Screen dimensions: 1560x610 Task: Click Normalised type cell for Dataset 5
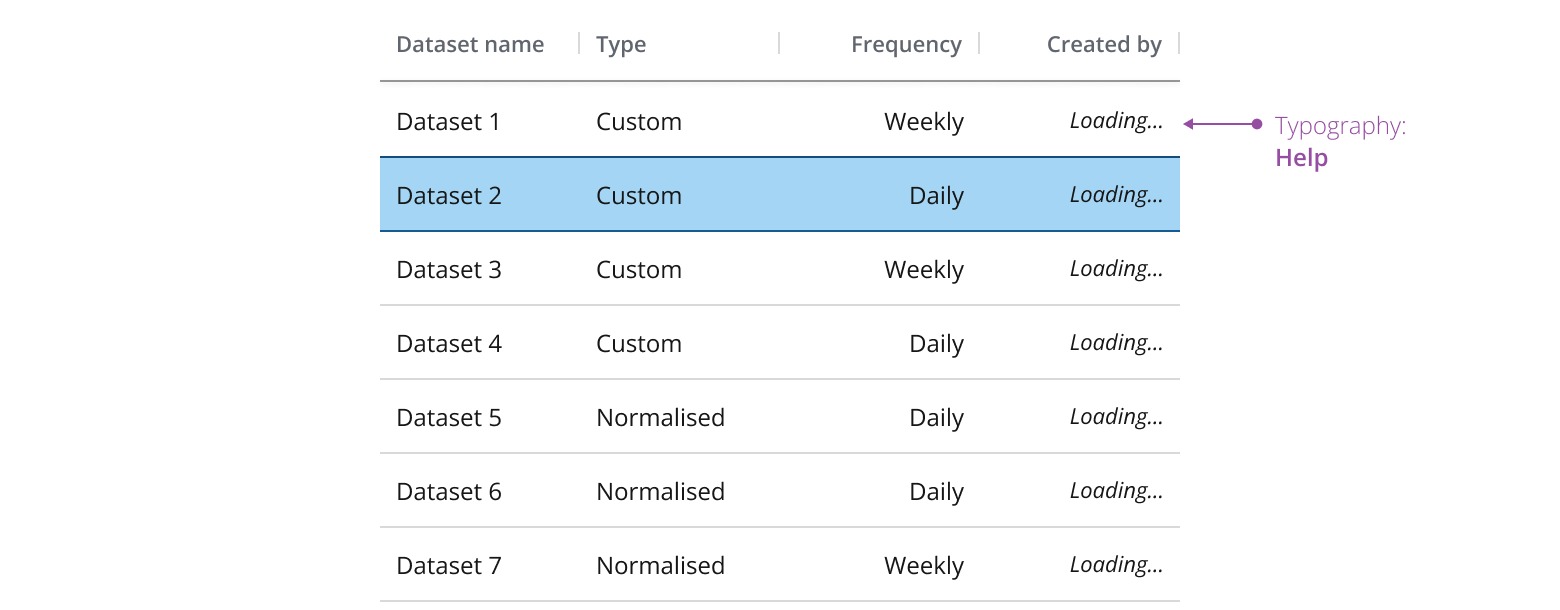pos(660,417)
